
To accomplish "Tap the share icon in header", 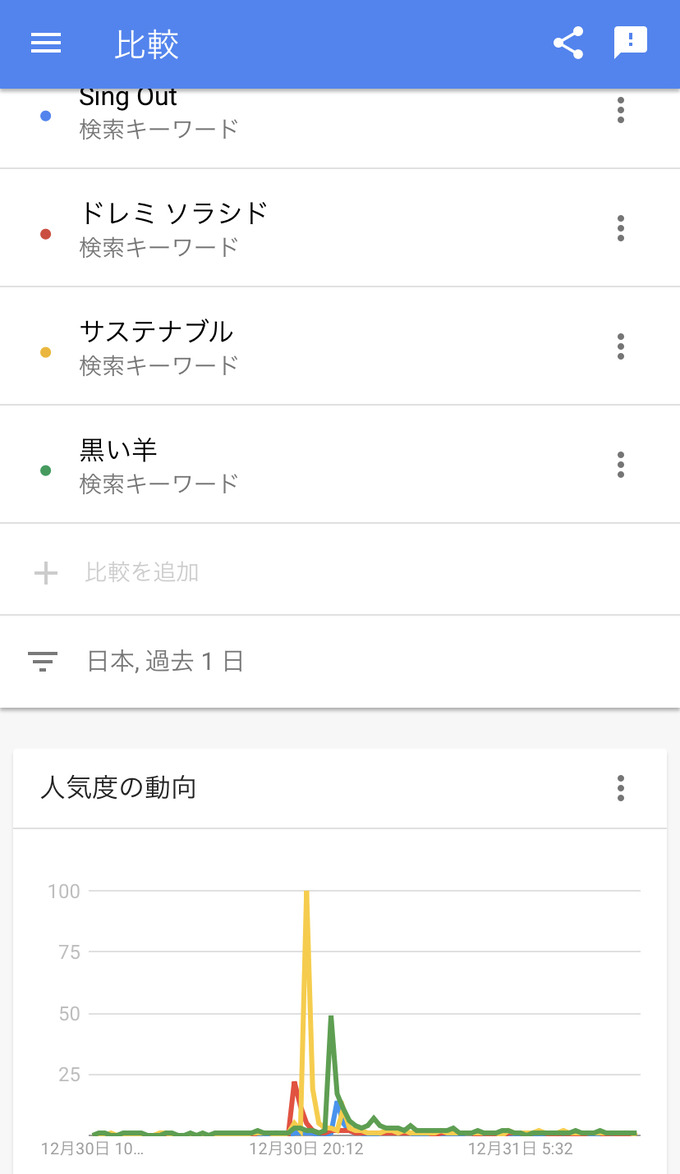I will click(x=568, y=43).
